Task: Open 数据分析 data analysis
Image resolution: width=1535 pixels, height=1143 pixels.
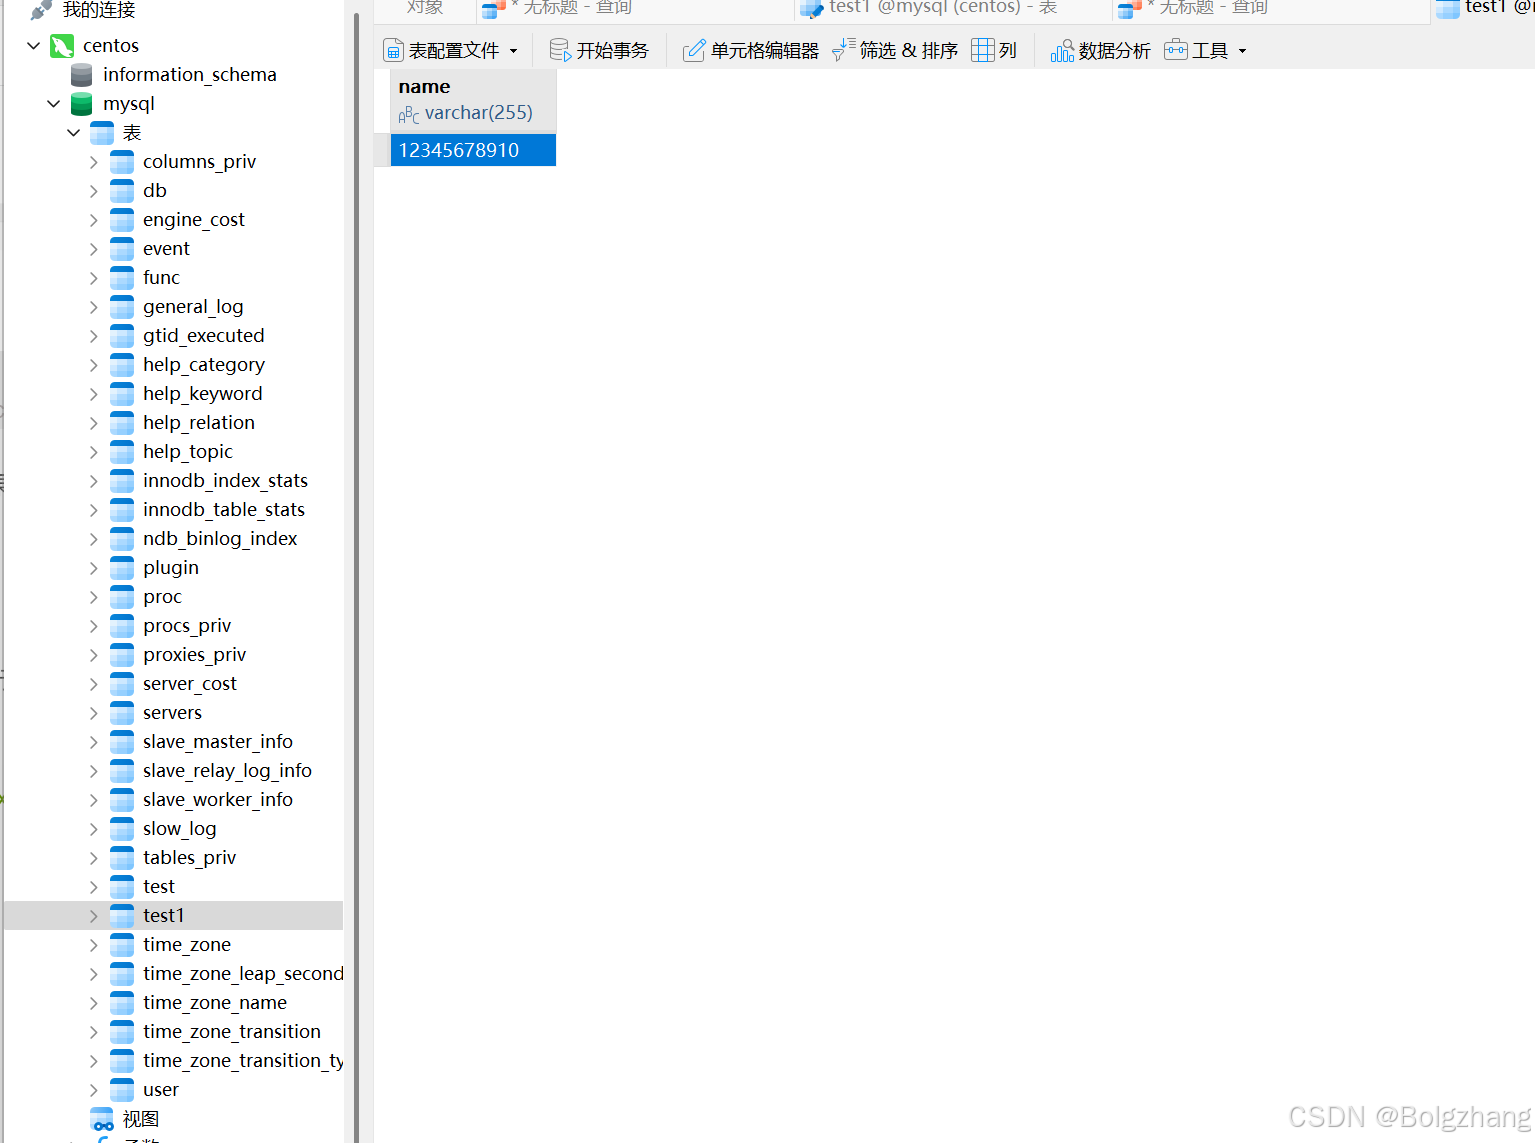Action: (x=1101, y=51)
